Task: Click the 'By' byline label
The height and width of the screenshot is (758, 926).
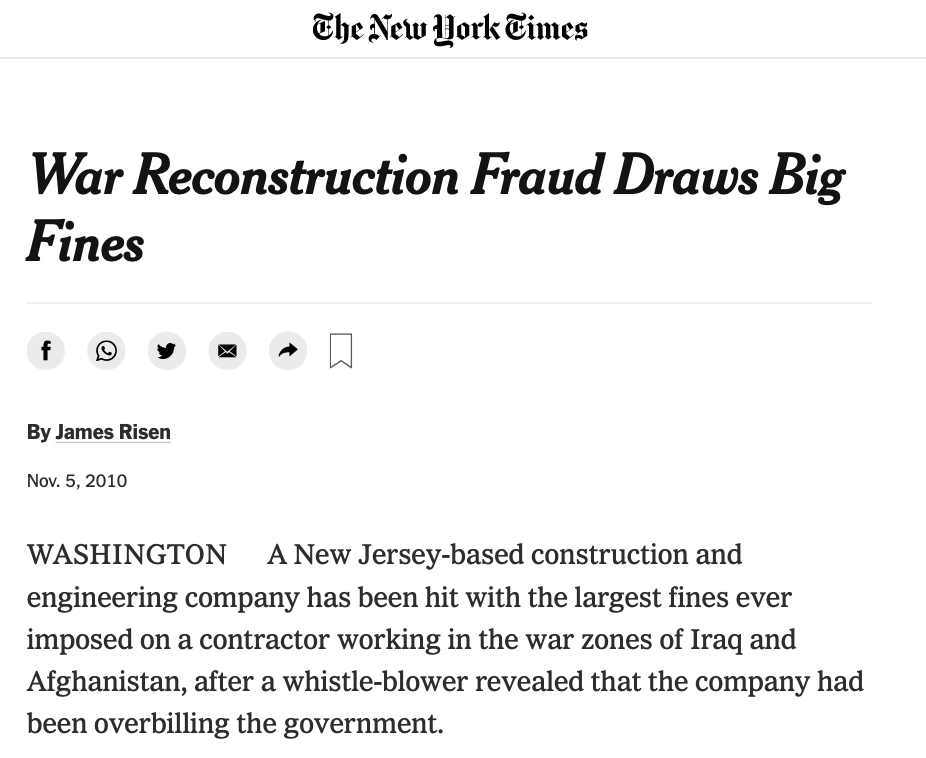Action: click(38, 432)
